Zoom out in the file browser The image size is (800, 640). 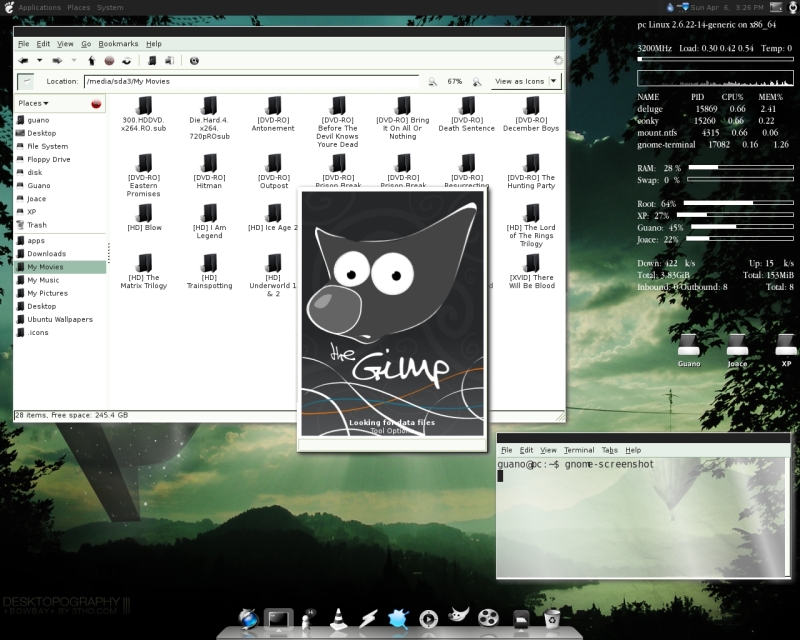433,82
